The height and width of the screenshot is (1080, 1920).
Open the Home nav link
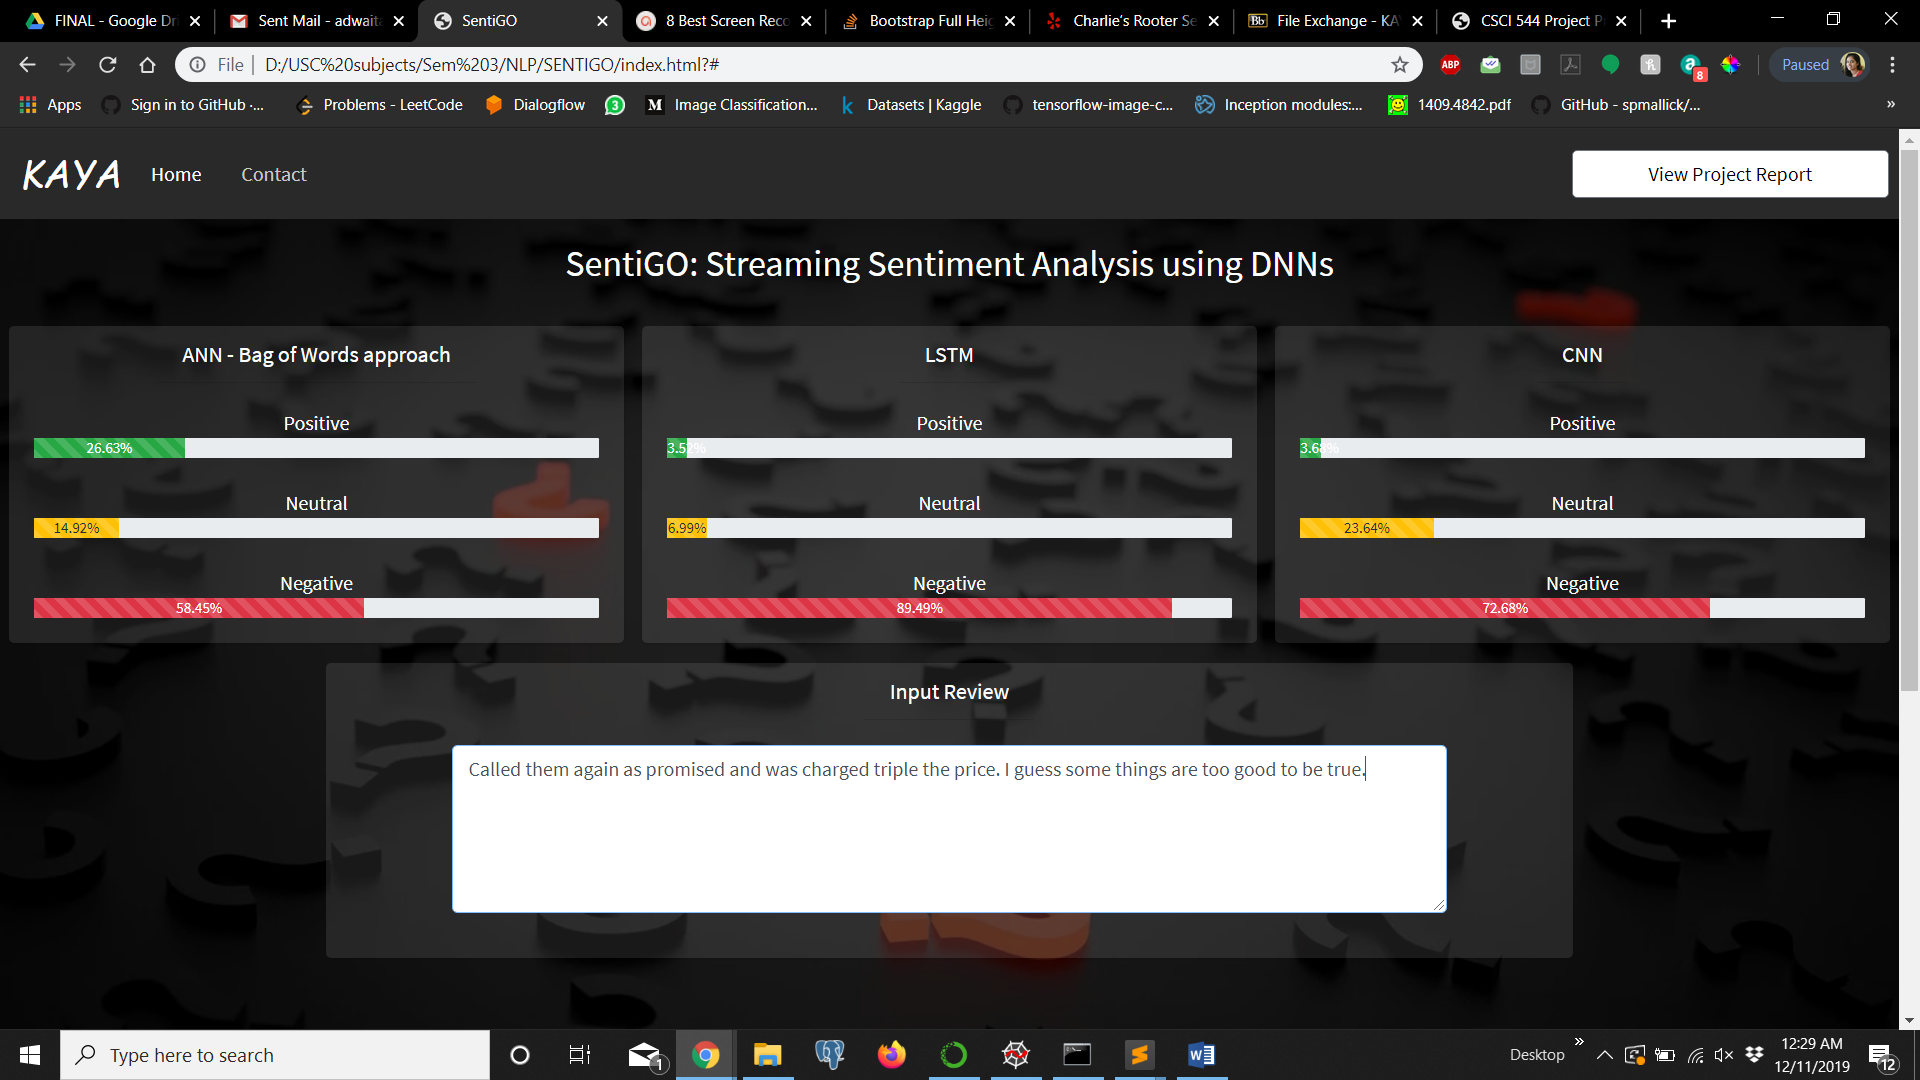[x=176, y=175]
